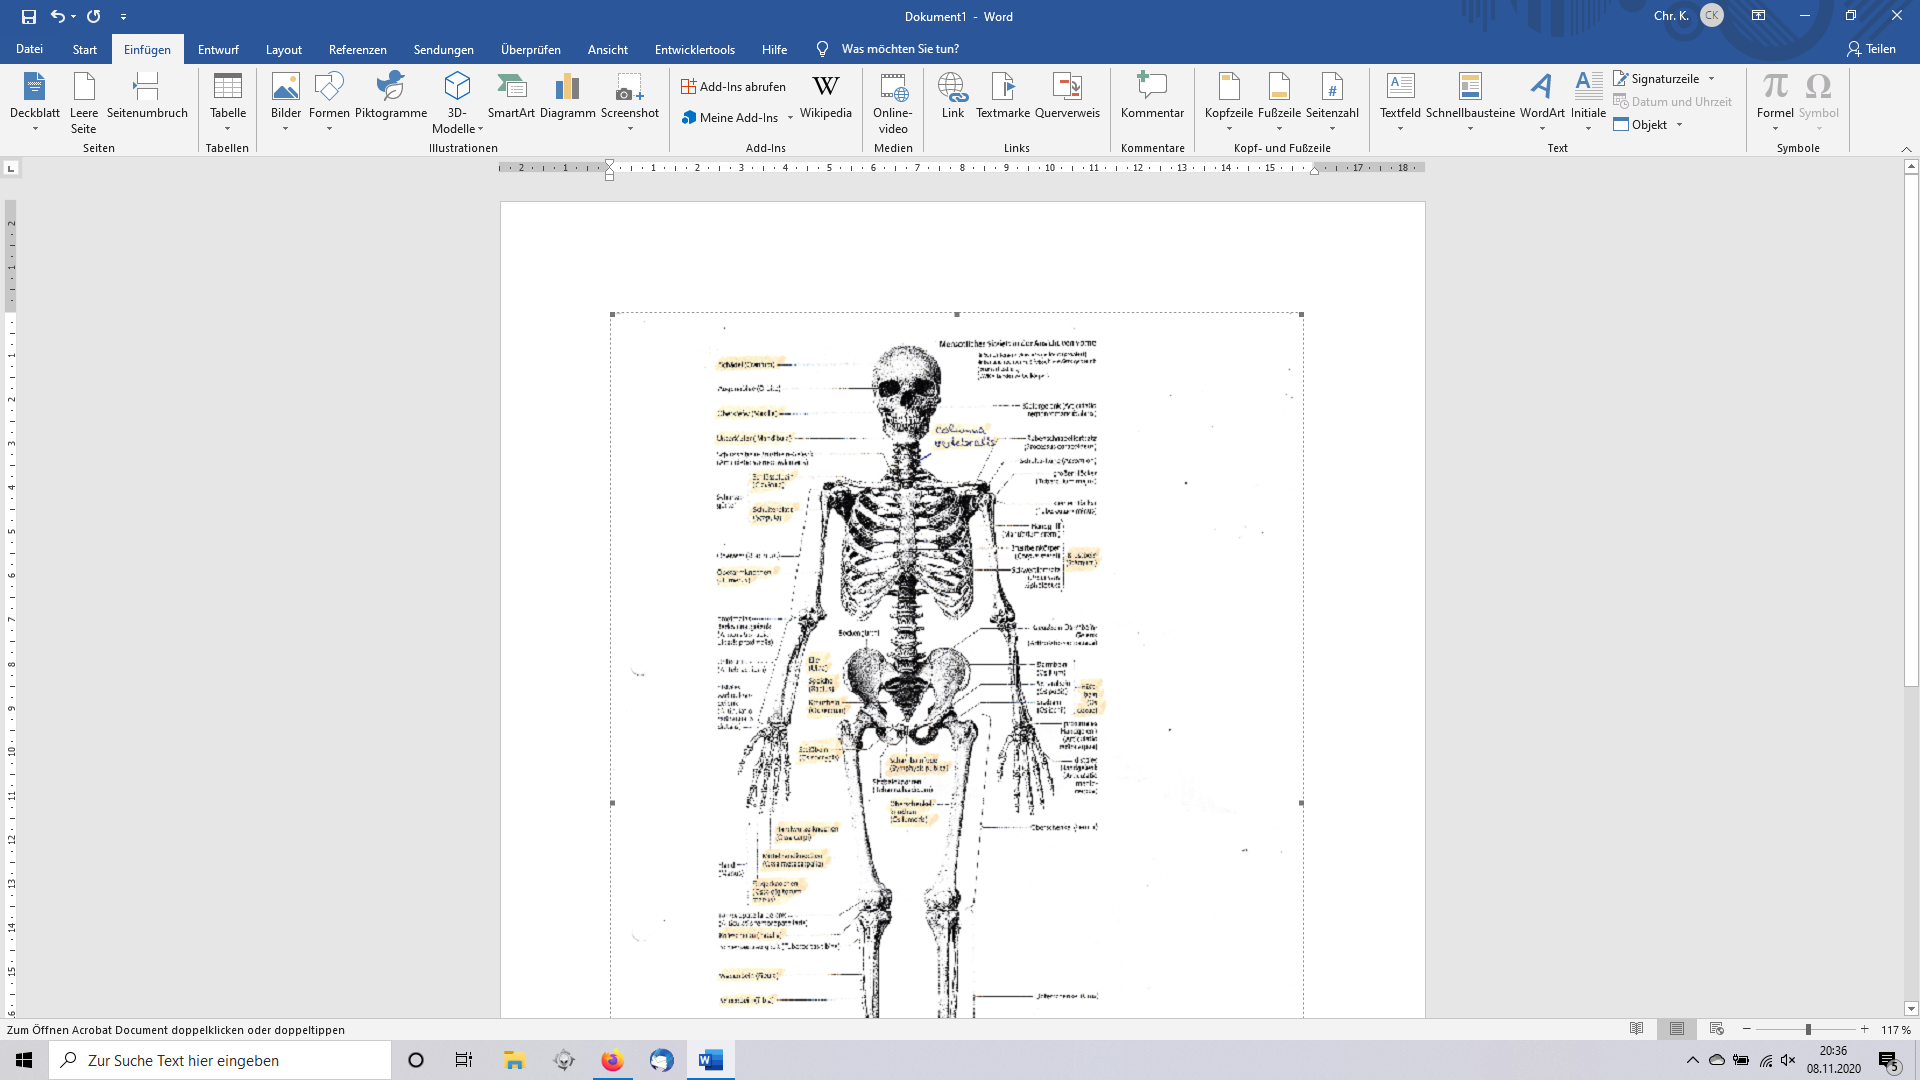
Task: Expand the Formen shapes dropdown
Action: (x=329, y=128)
